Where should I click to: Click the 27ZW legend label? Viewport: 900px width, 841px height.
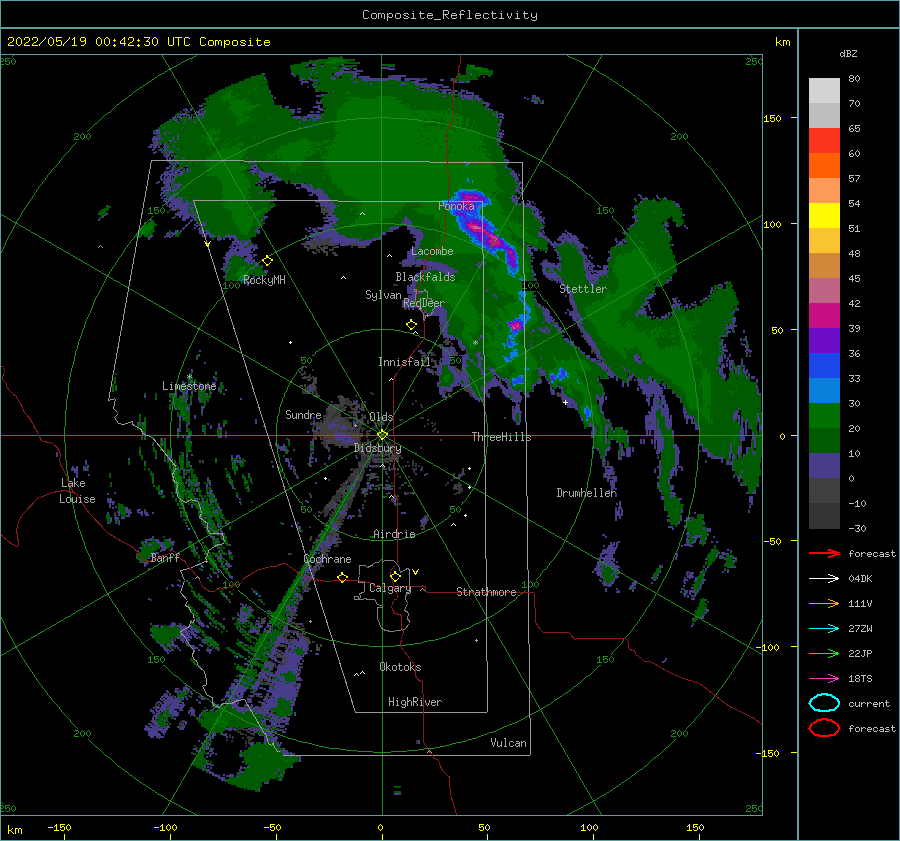[x=860, y=629]
